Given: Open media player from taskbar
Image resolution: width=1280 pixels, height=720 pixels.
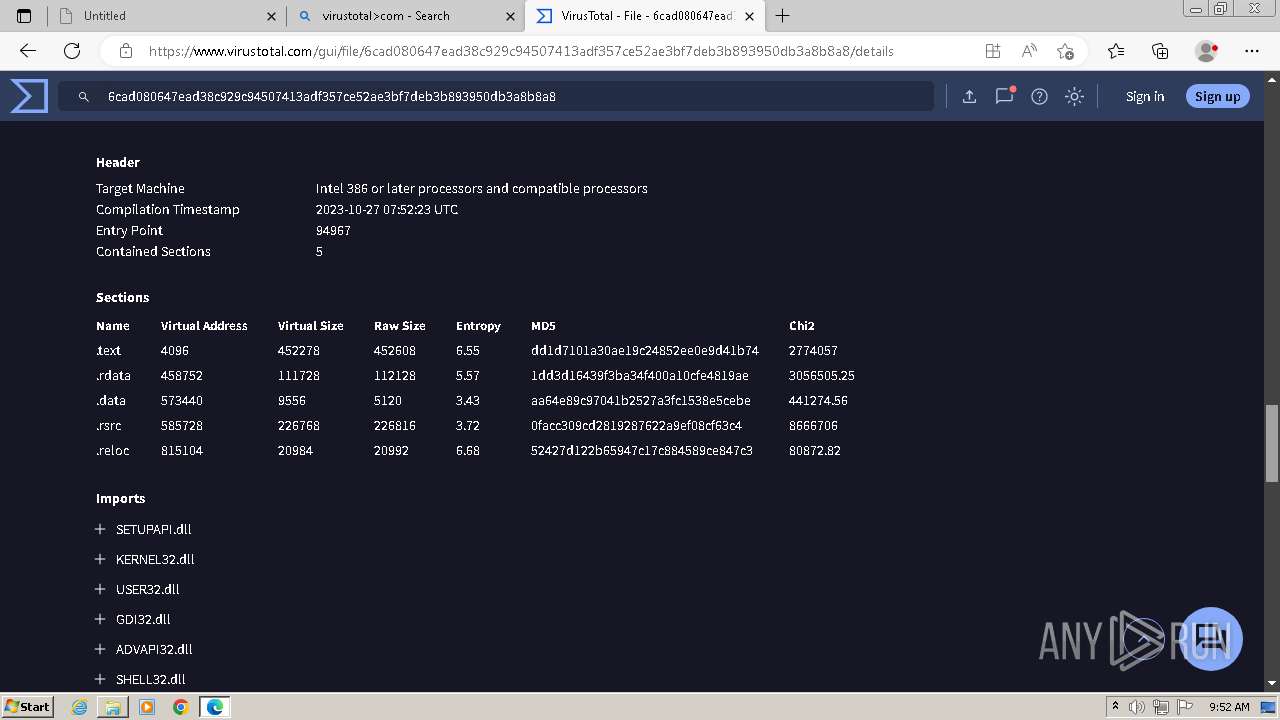Looking at the screenshot, I should [x=147, y=707].
